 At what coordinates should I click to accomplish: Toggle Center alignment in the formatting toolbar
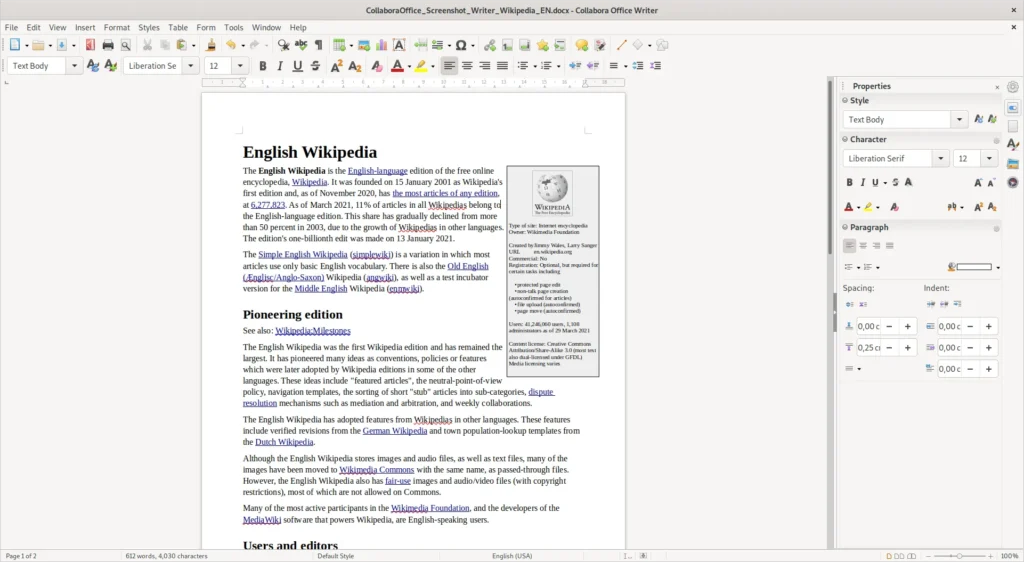click(467, 66)
